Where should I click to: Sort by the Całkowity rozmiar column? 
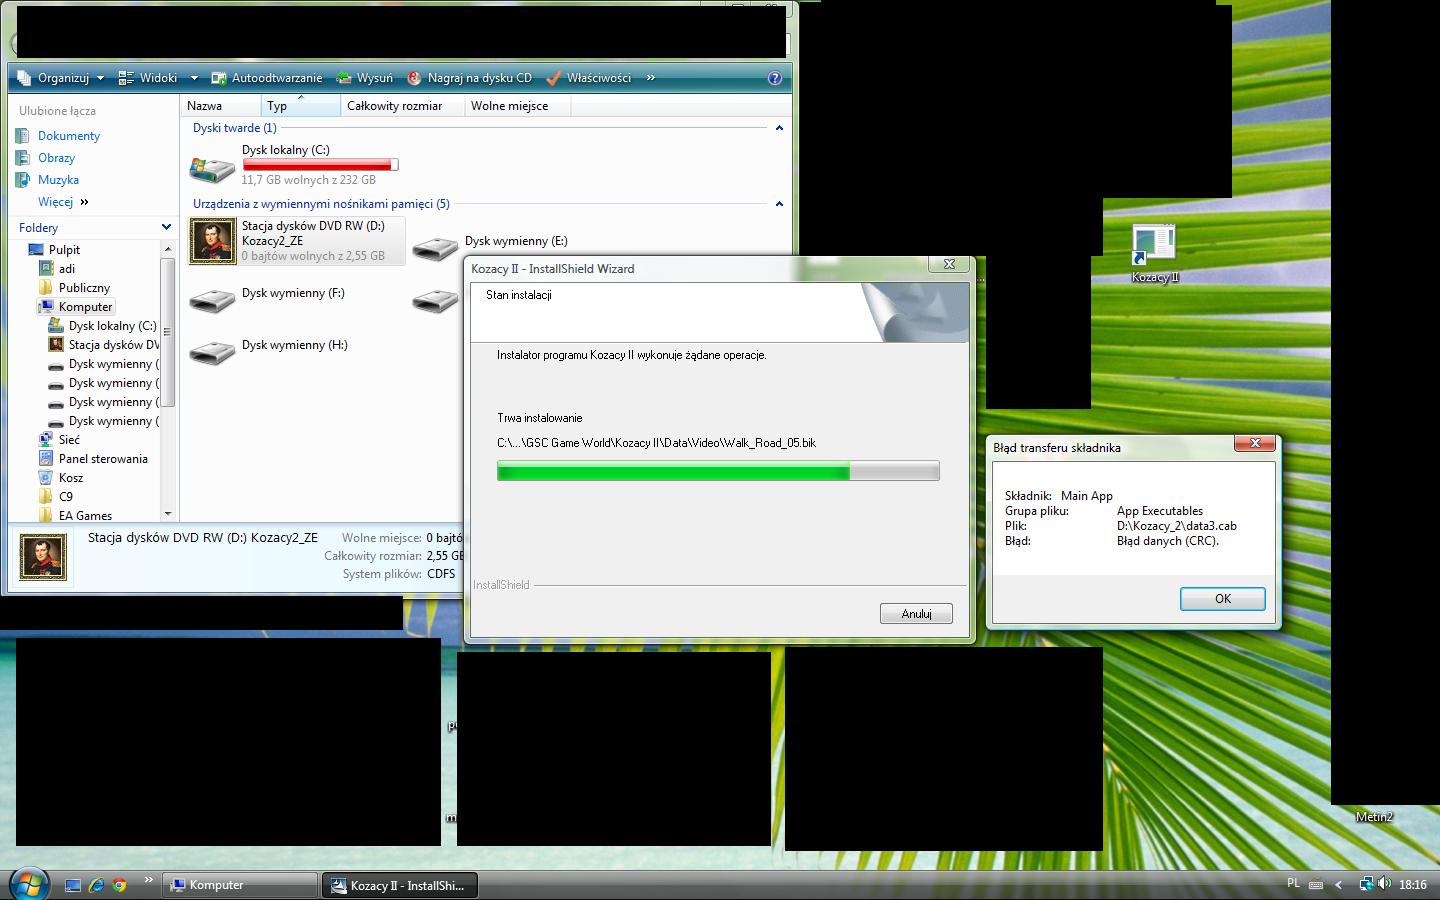403,106
